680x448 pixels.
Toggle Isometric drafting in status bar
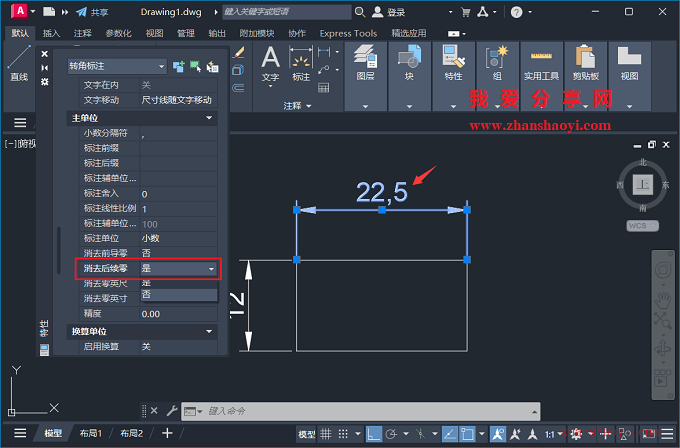[420, 434]
